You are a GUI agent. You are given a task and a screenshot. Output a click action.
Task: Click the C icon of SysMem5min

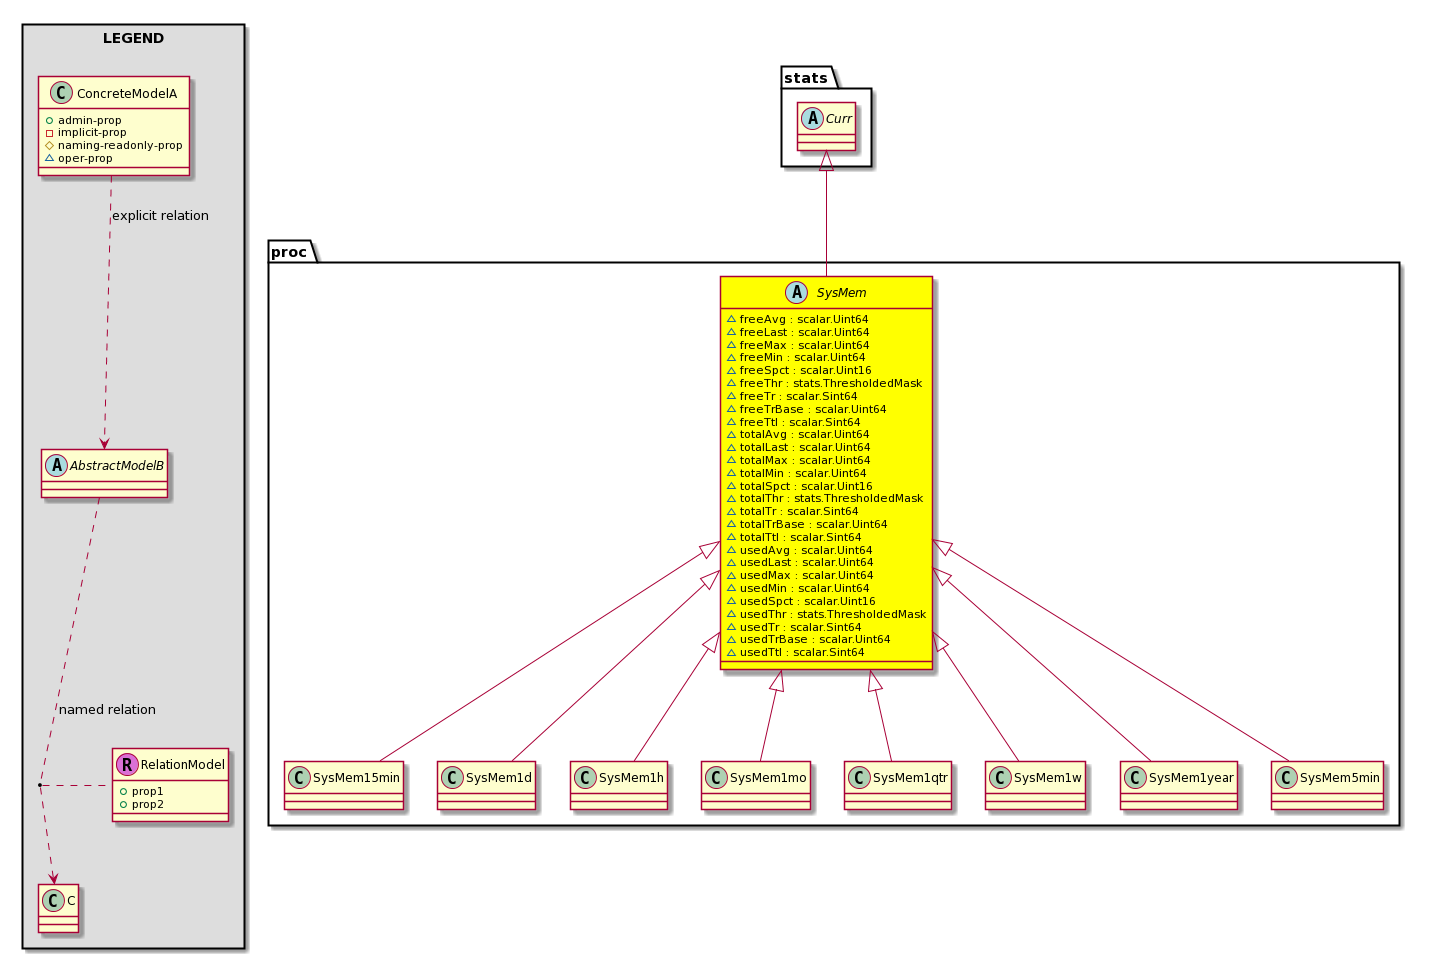pos(1286,777)
